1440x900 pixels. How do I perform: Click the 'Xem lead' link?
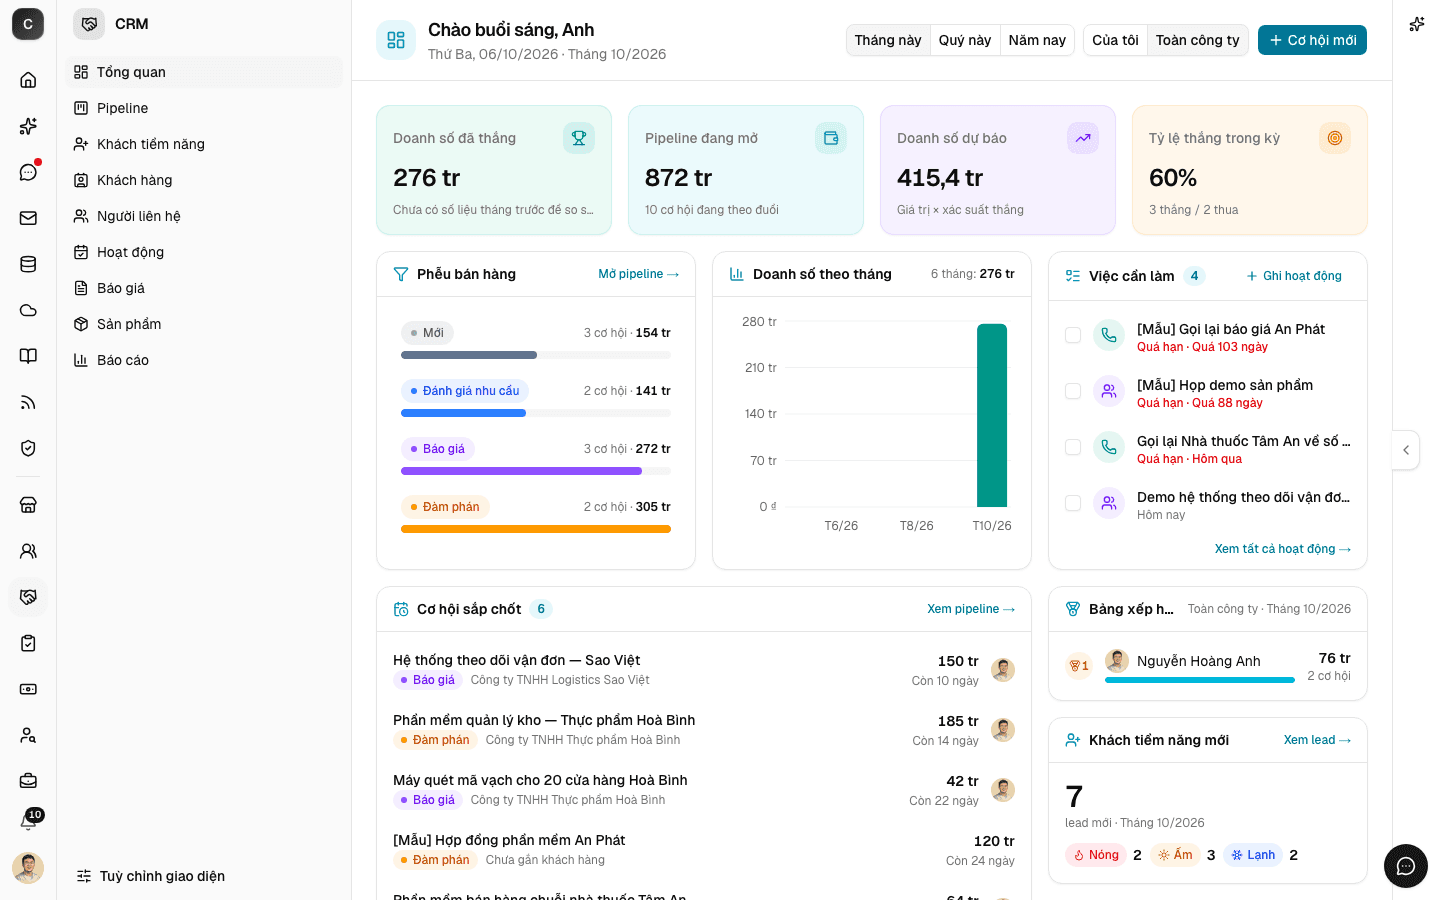[1317, 740]
